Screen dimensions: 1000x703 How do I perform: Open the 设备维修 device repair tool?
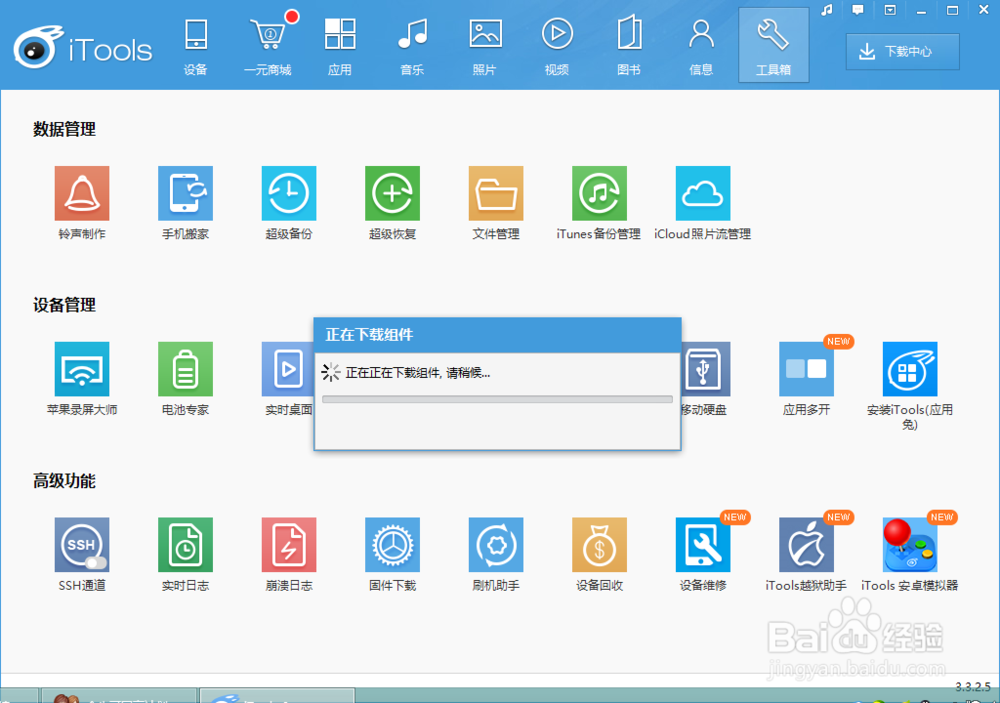tap(703, 545)
